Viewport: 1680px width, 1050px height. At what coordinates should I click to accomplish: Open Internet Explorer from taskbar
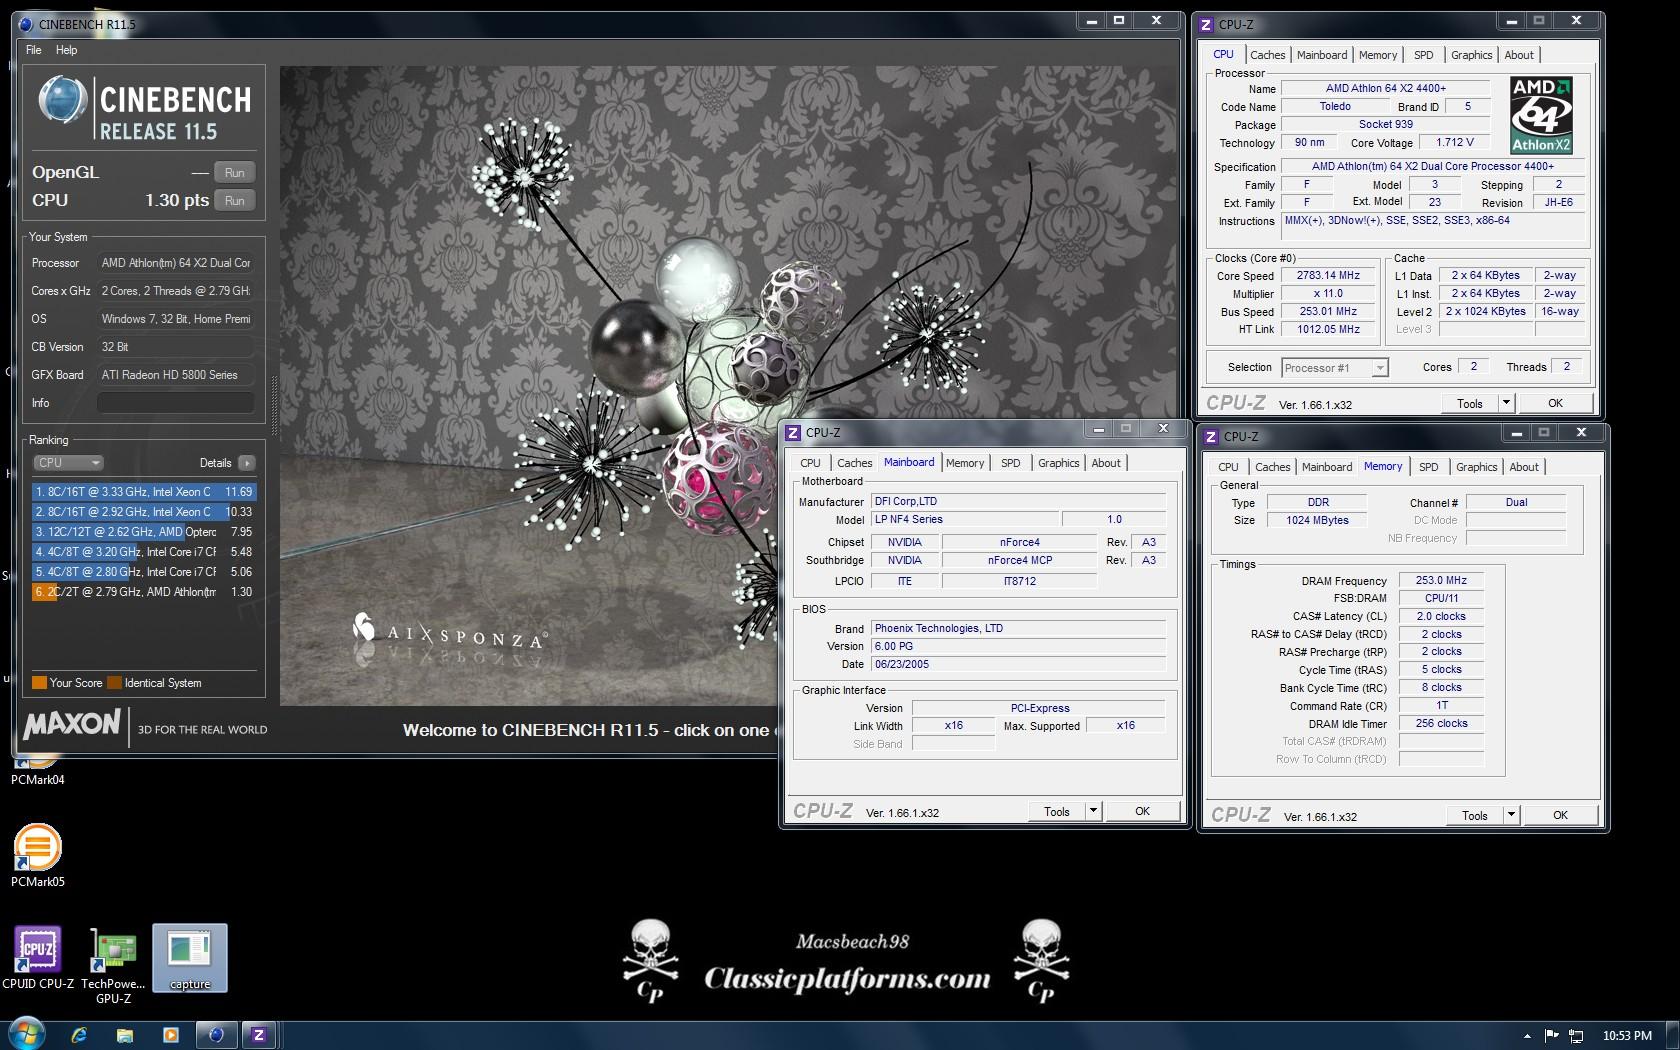click(79, 1035)
